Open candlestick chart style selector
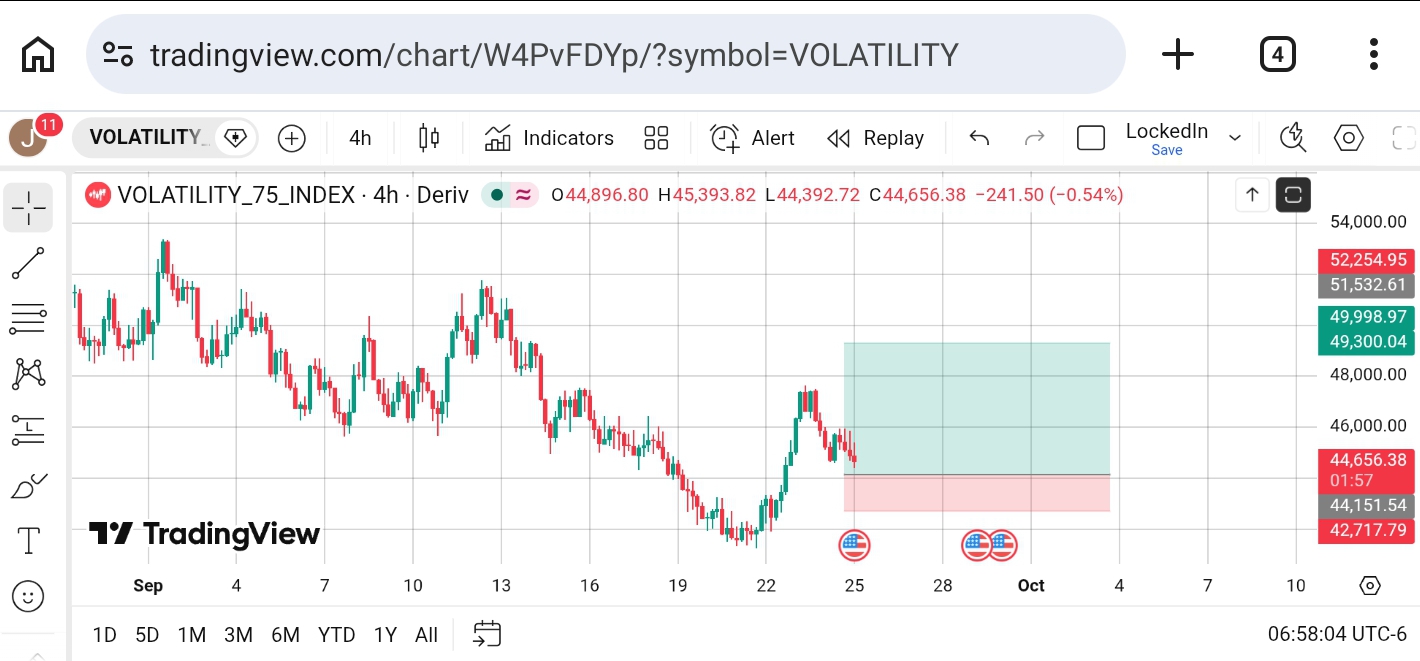This screenshot has height=661, width=1420. point(429,138)
